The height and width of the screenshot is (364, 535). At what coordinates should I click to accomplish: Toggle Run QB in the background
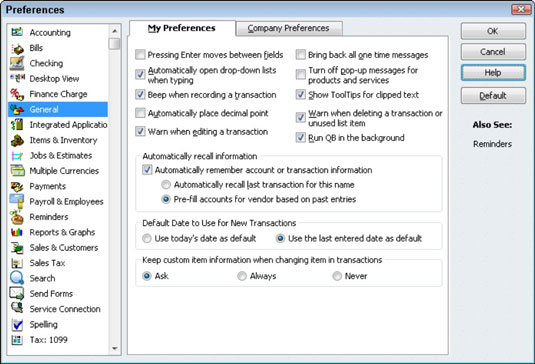click(x=301, y=137)
